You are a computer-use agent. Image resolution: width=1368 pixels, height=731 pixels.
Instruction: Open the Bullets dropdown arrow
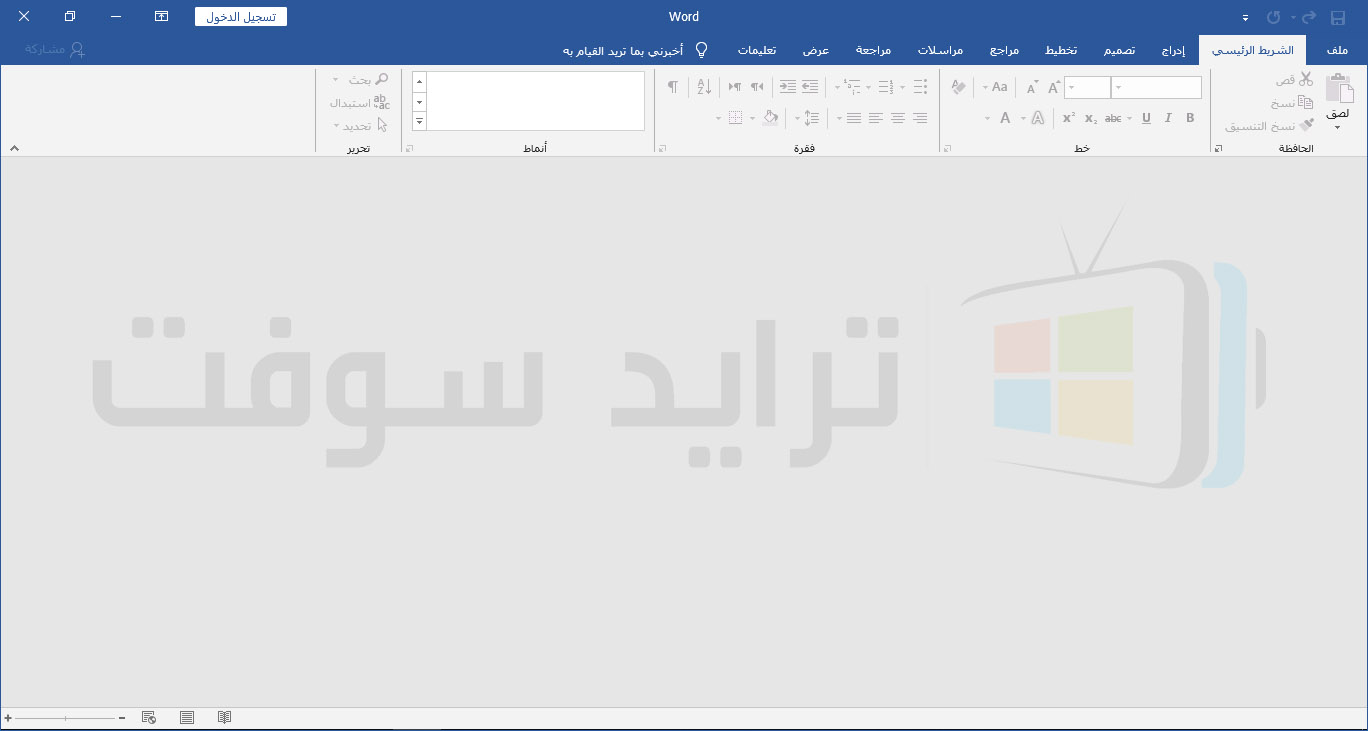pyautogui.click(x=903, y=87)
